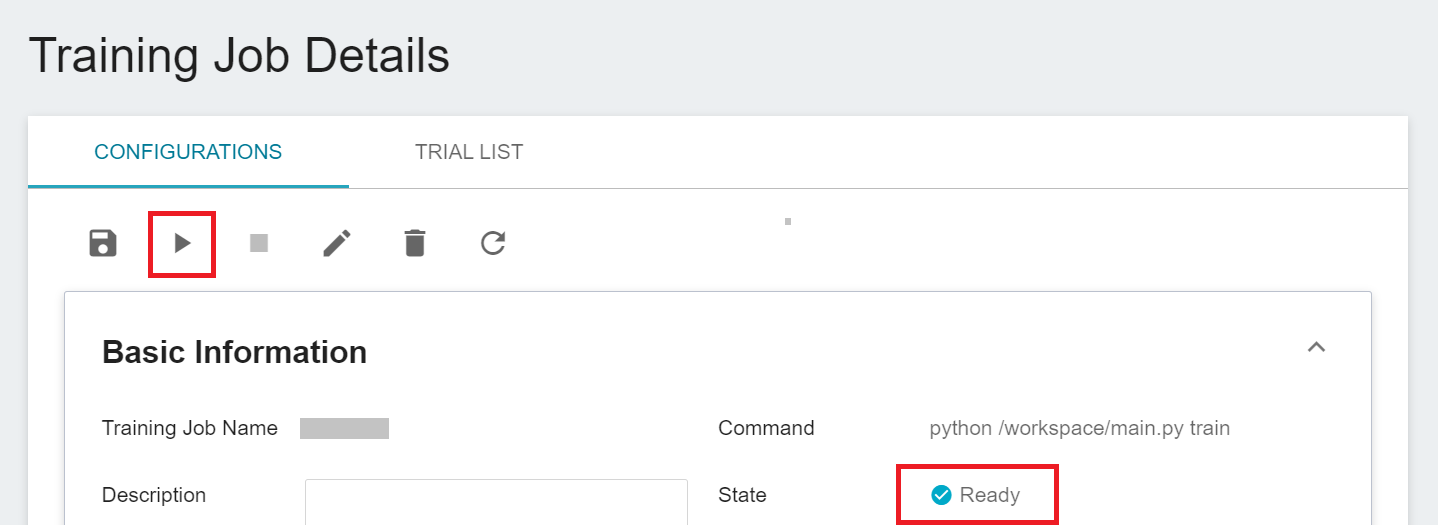The width and height of the screenshot is (1438, 525).
Task: Click the Ready status text
Action: 990,495
